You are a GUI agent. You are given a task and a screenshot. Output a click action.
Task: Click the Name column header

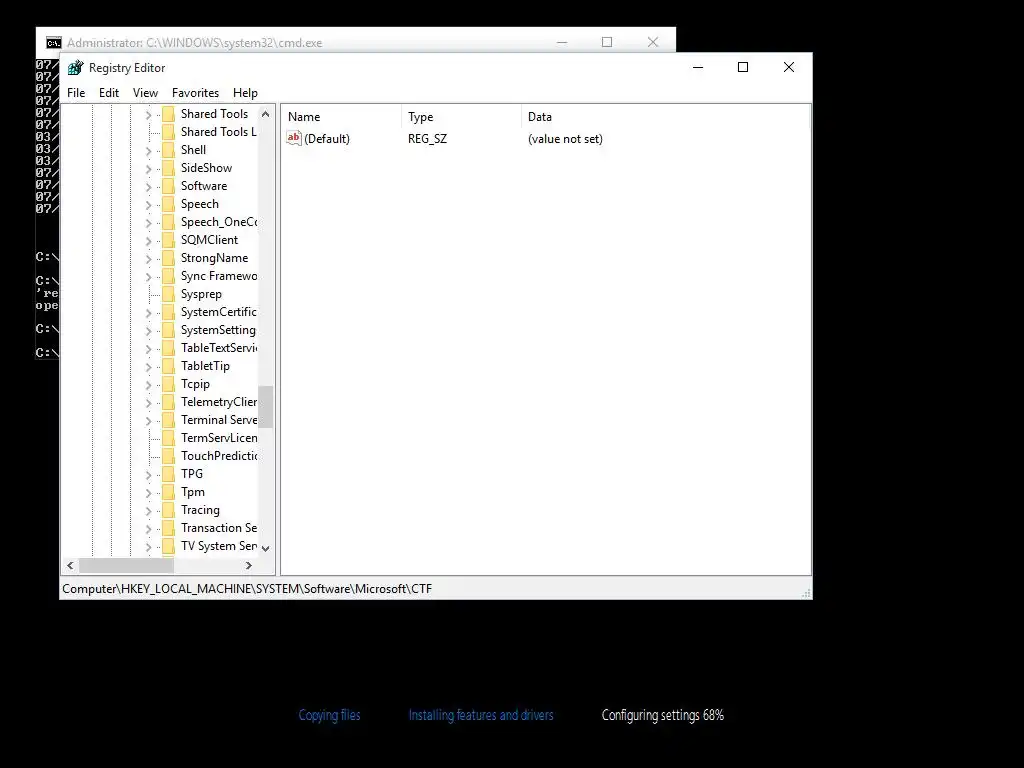pos(342,117)
